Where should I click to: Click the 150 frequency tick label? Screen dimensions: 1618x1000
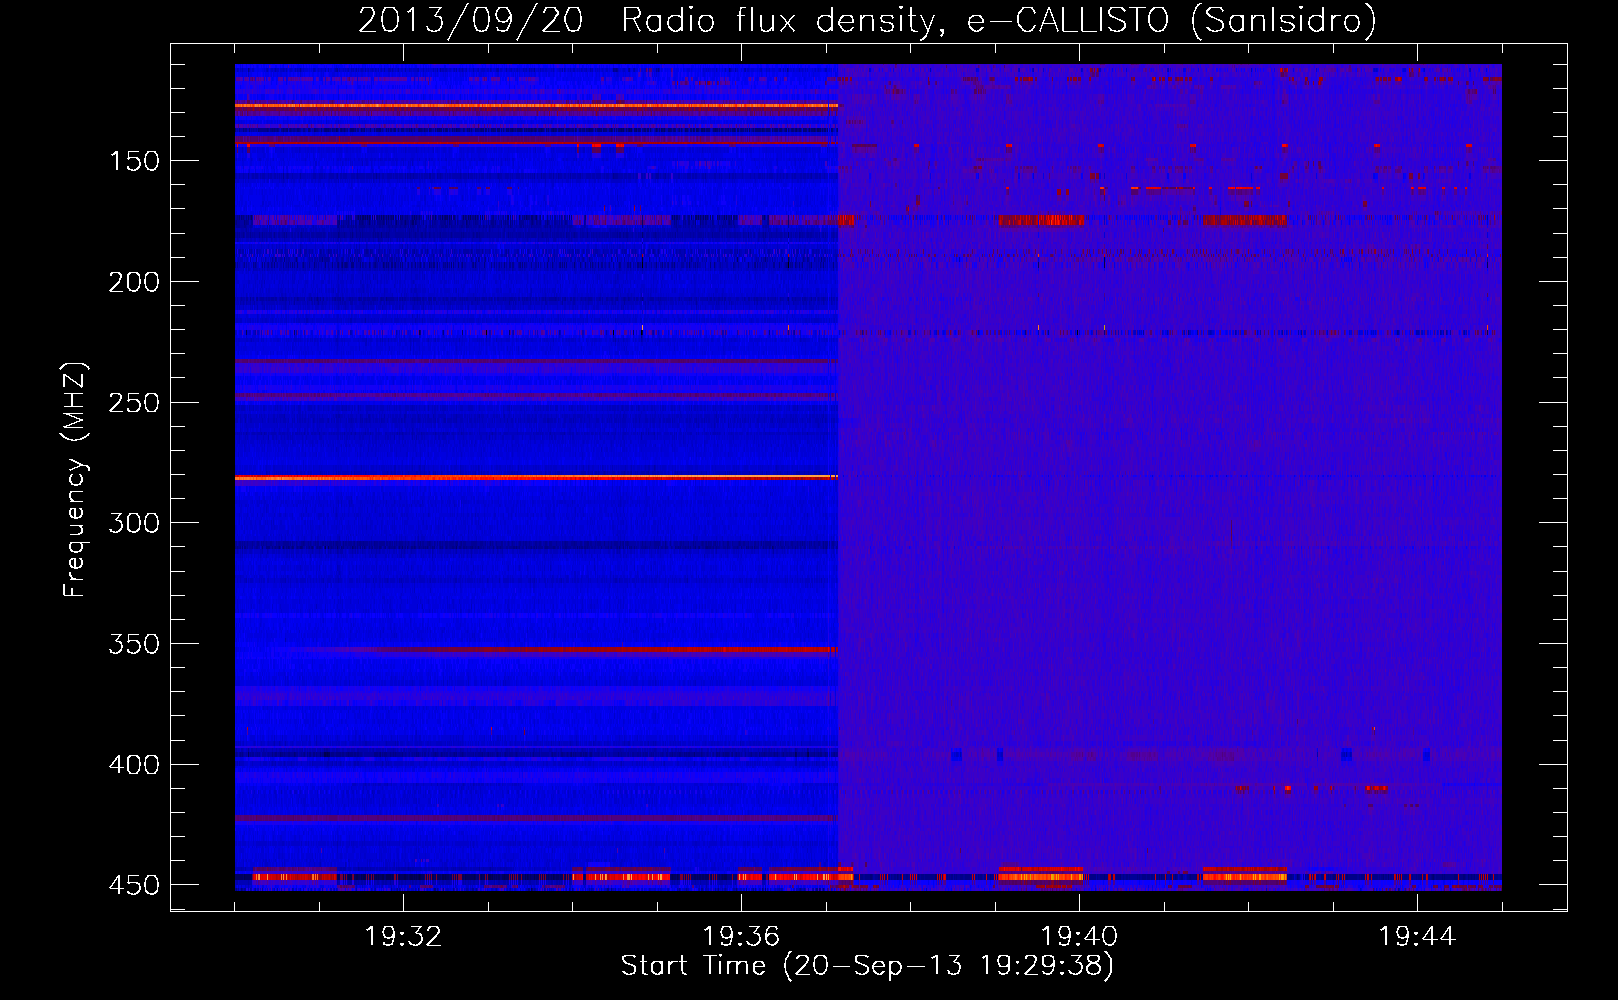click(134, 161)
